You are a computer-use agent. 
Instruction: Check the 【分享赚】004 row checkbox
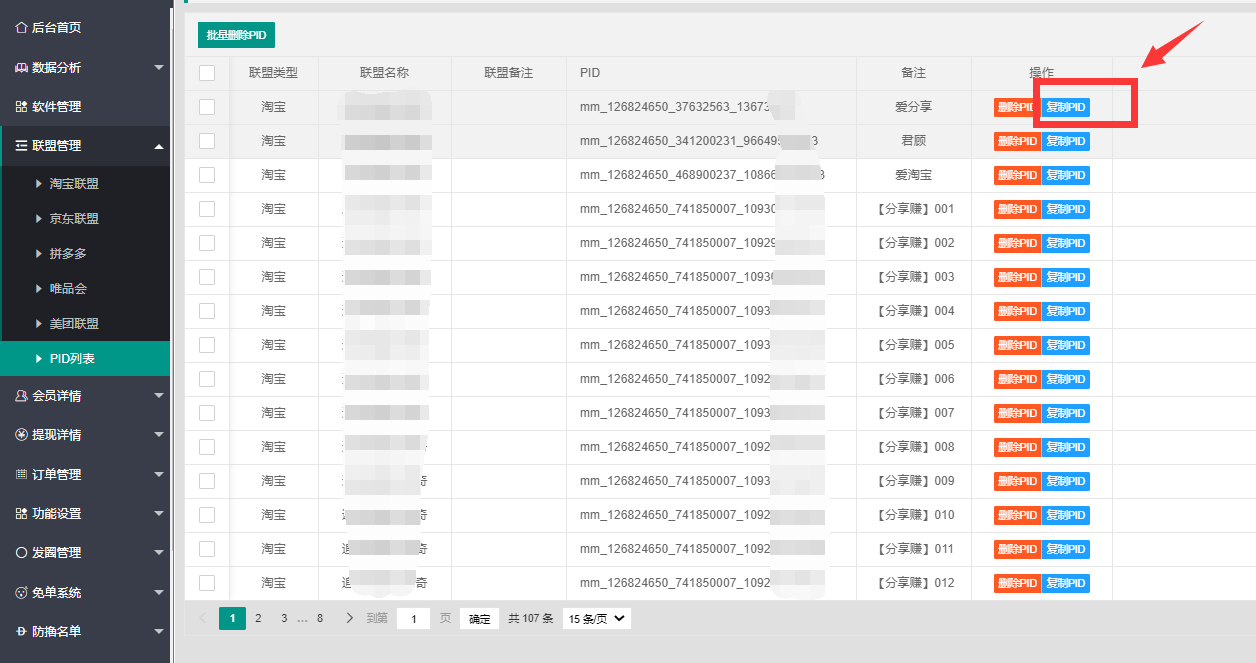tap(207, 311)
